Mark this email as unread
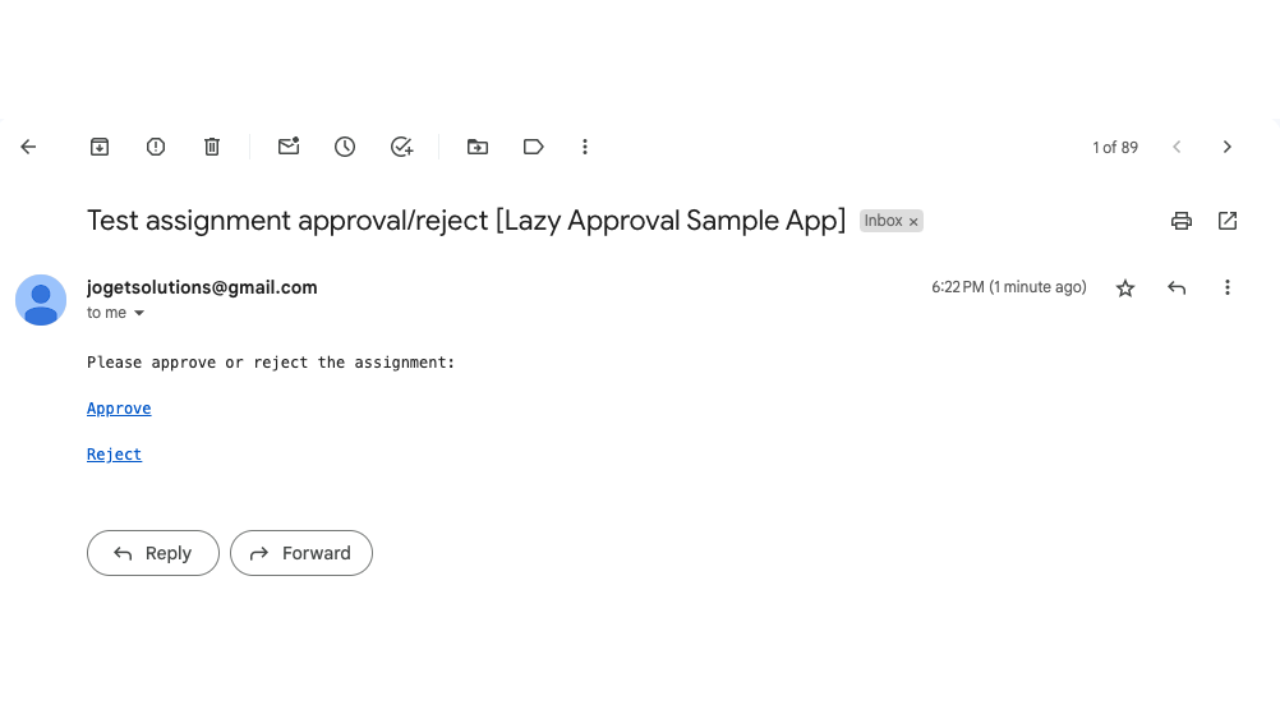 click(288, 147)
